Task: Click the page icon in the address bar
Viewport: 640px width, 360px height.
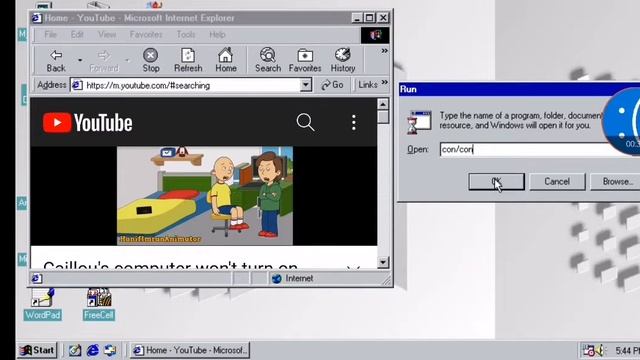Action: [77, 85]
